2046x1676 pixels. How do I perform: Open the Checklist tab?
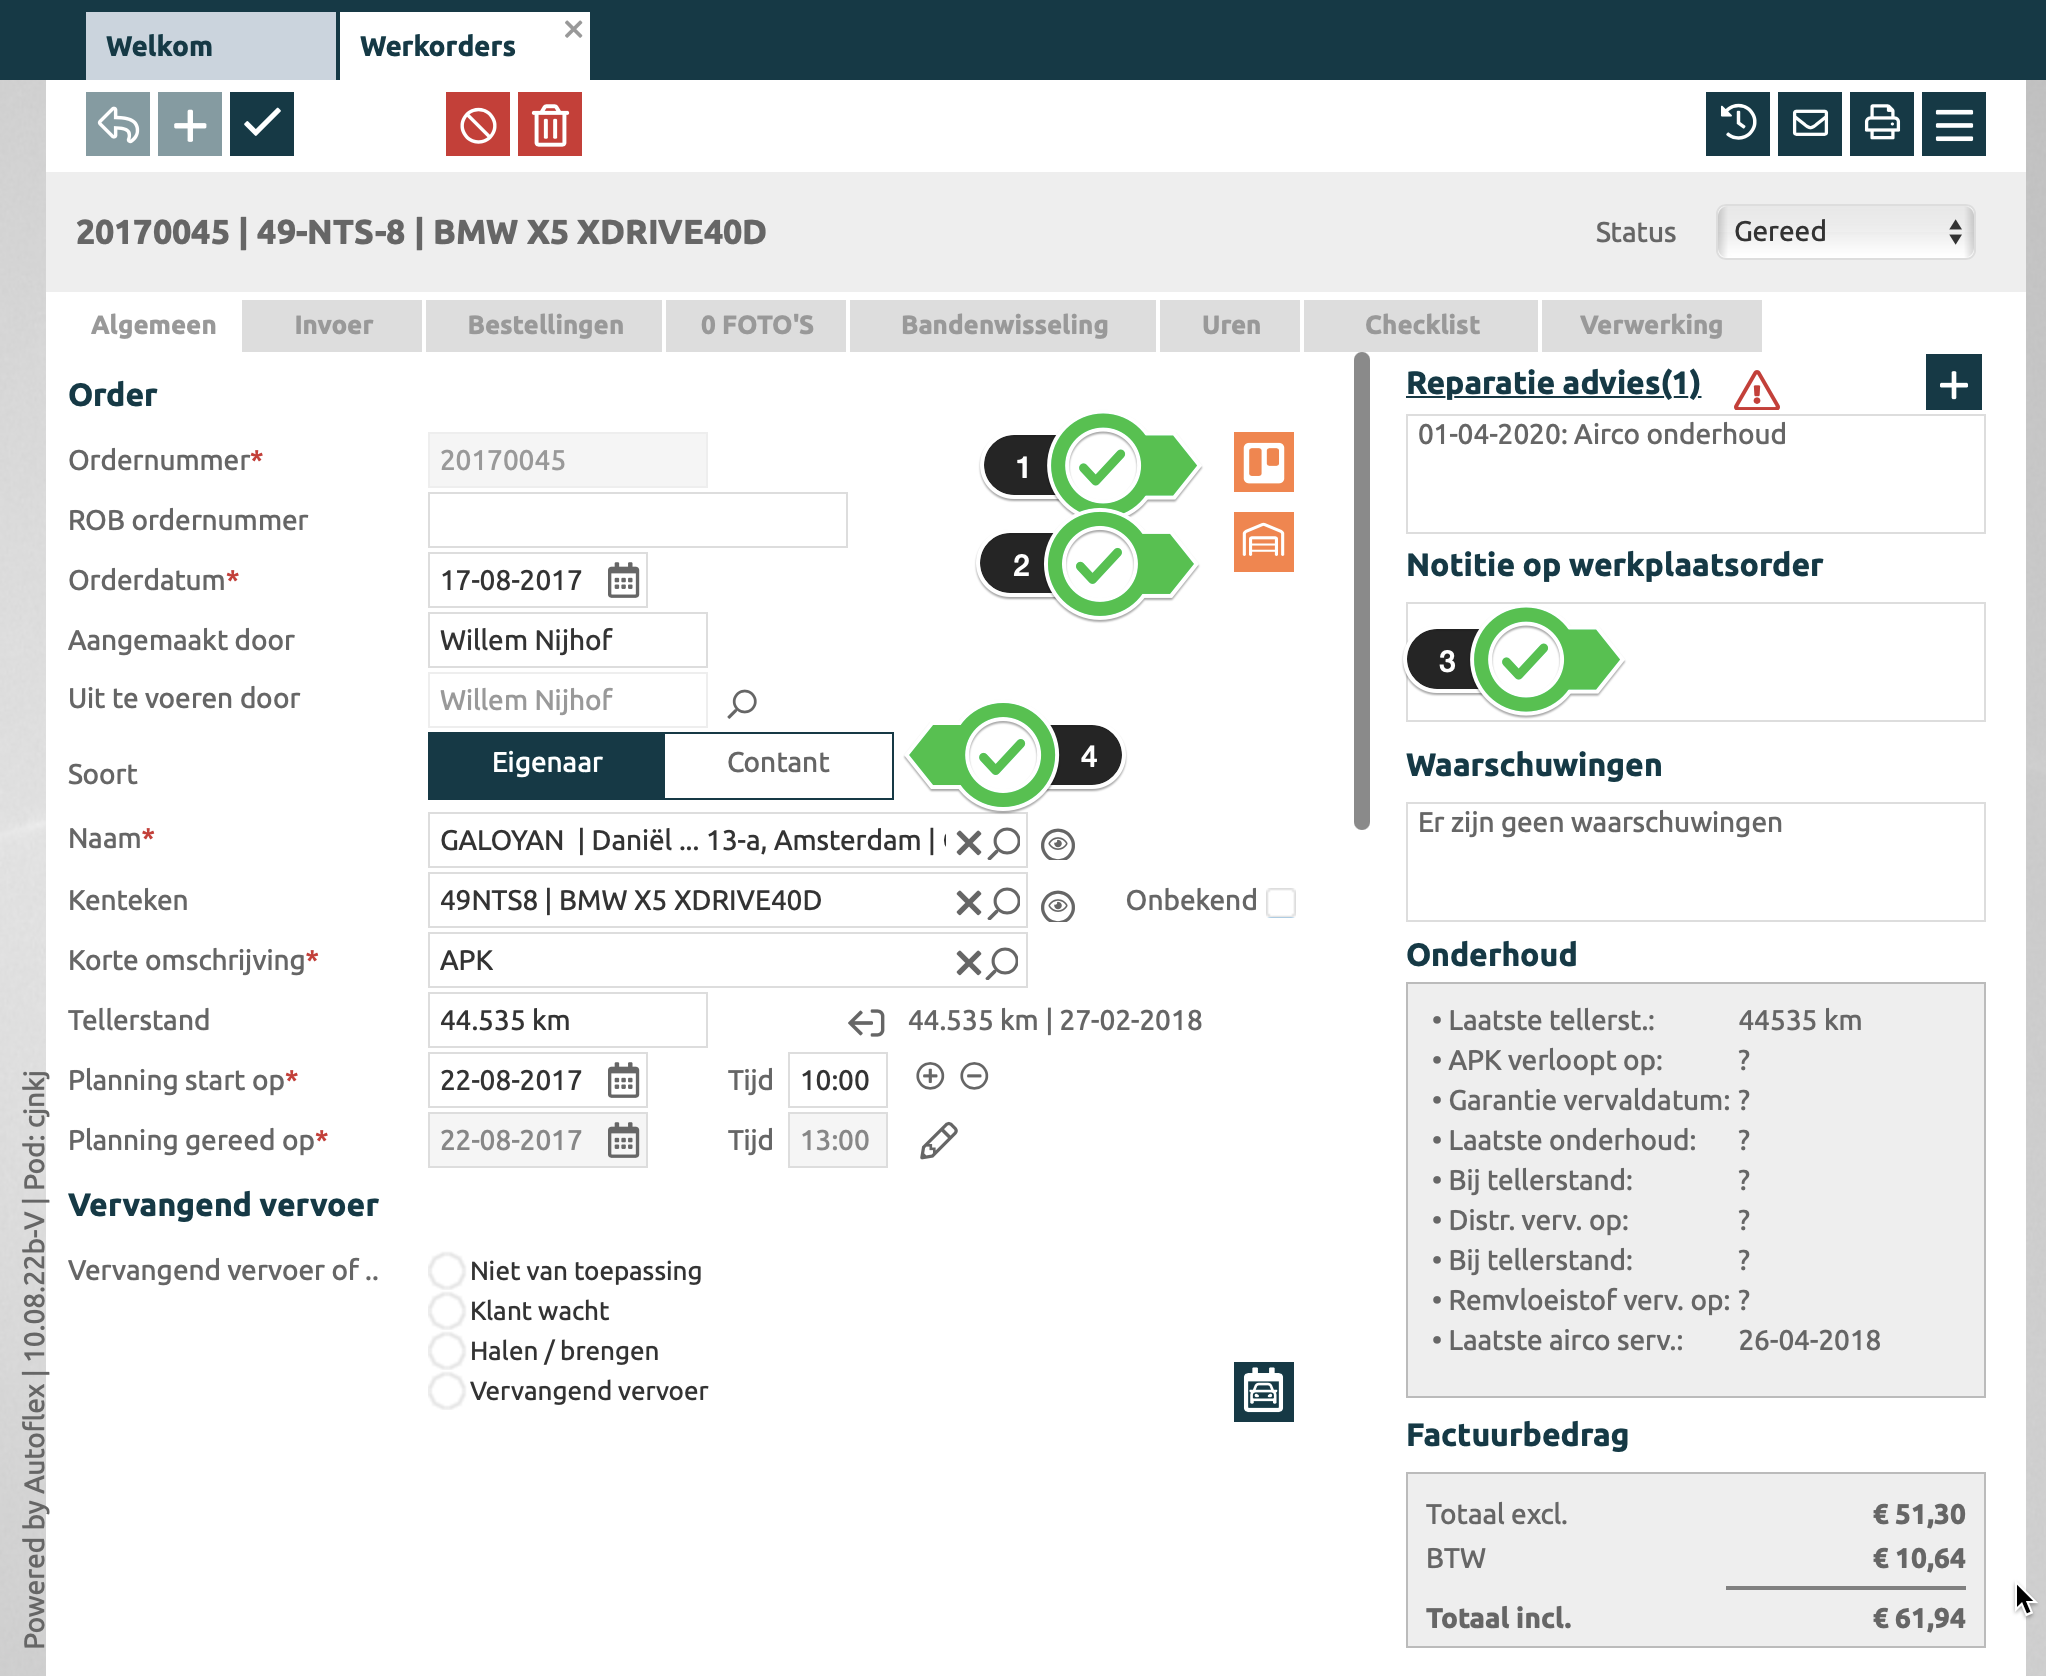point(1421,326)
